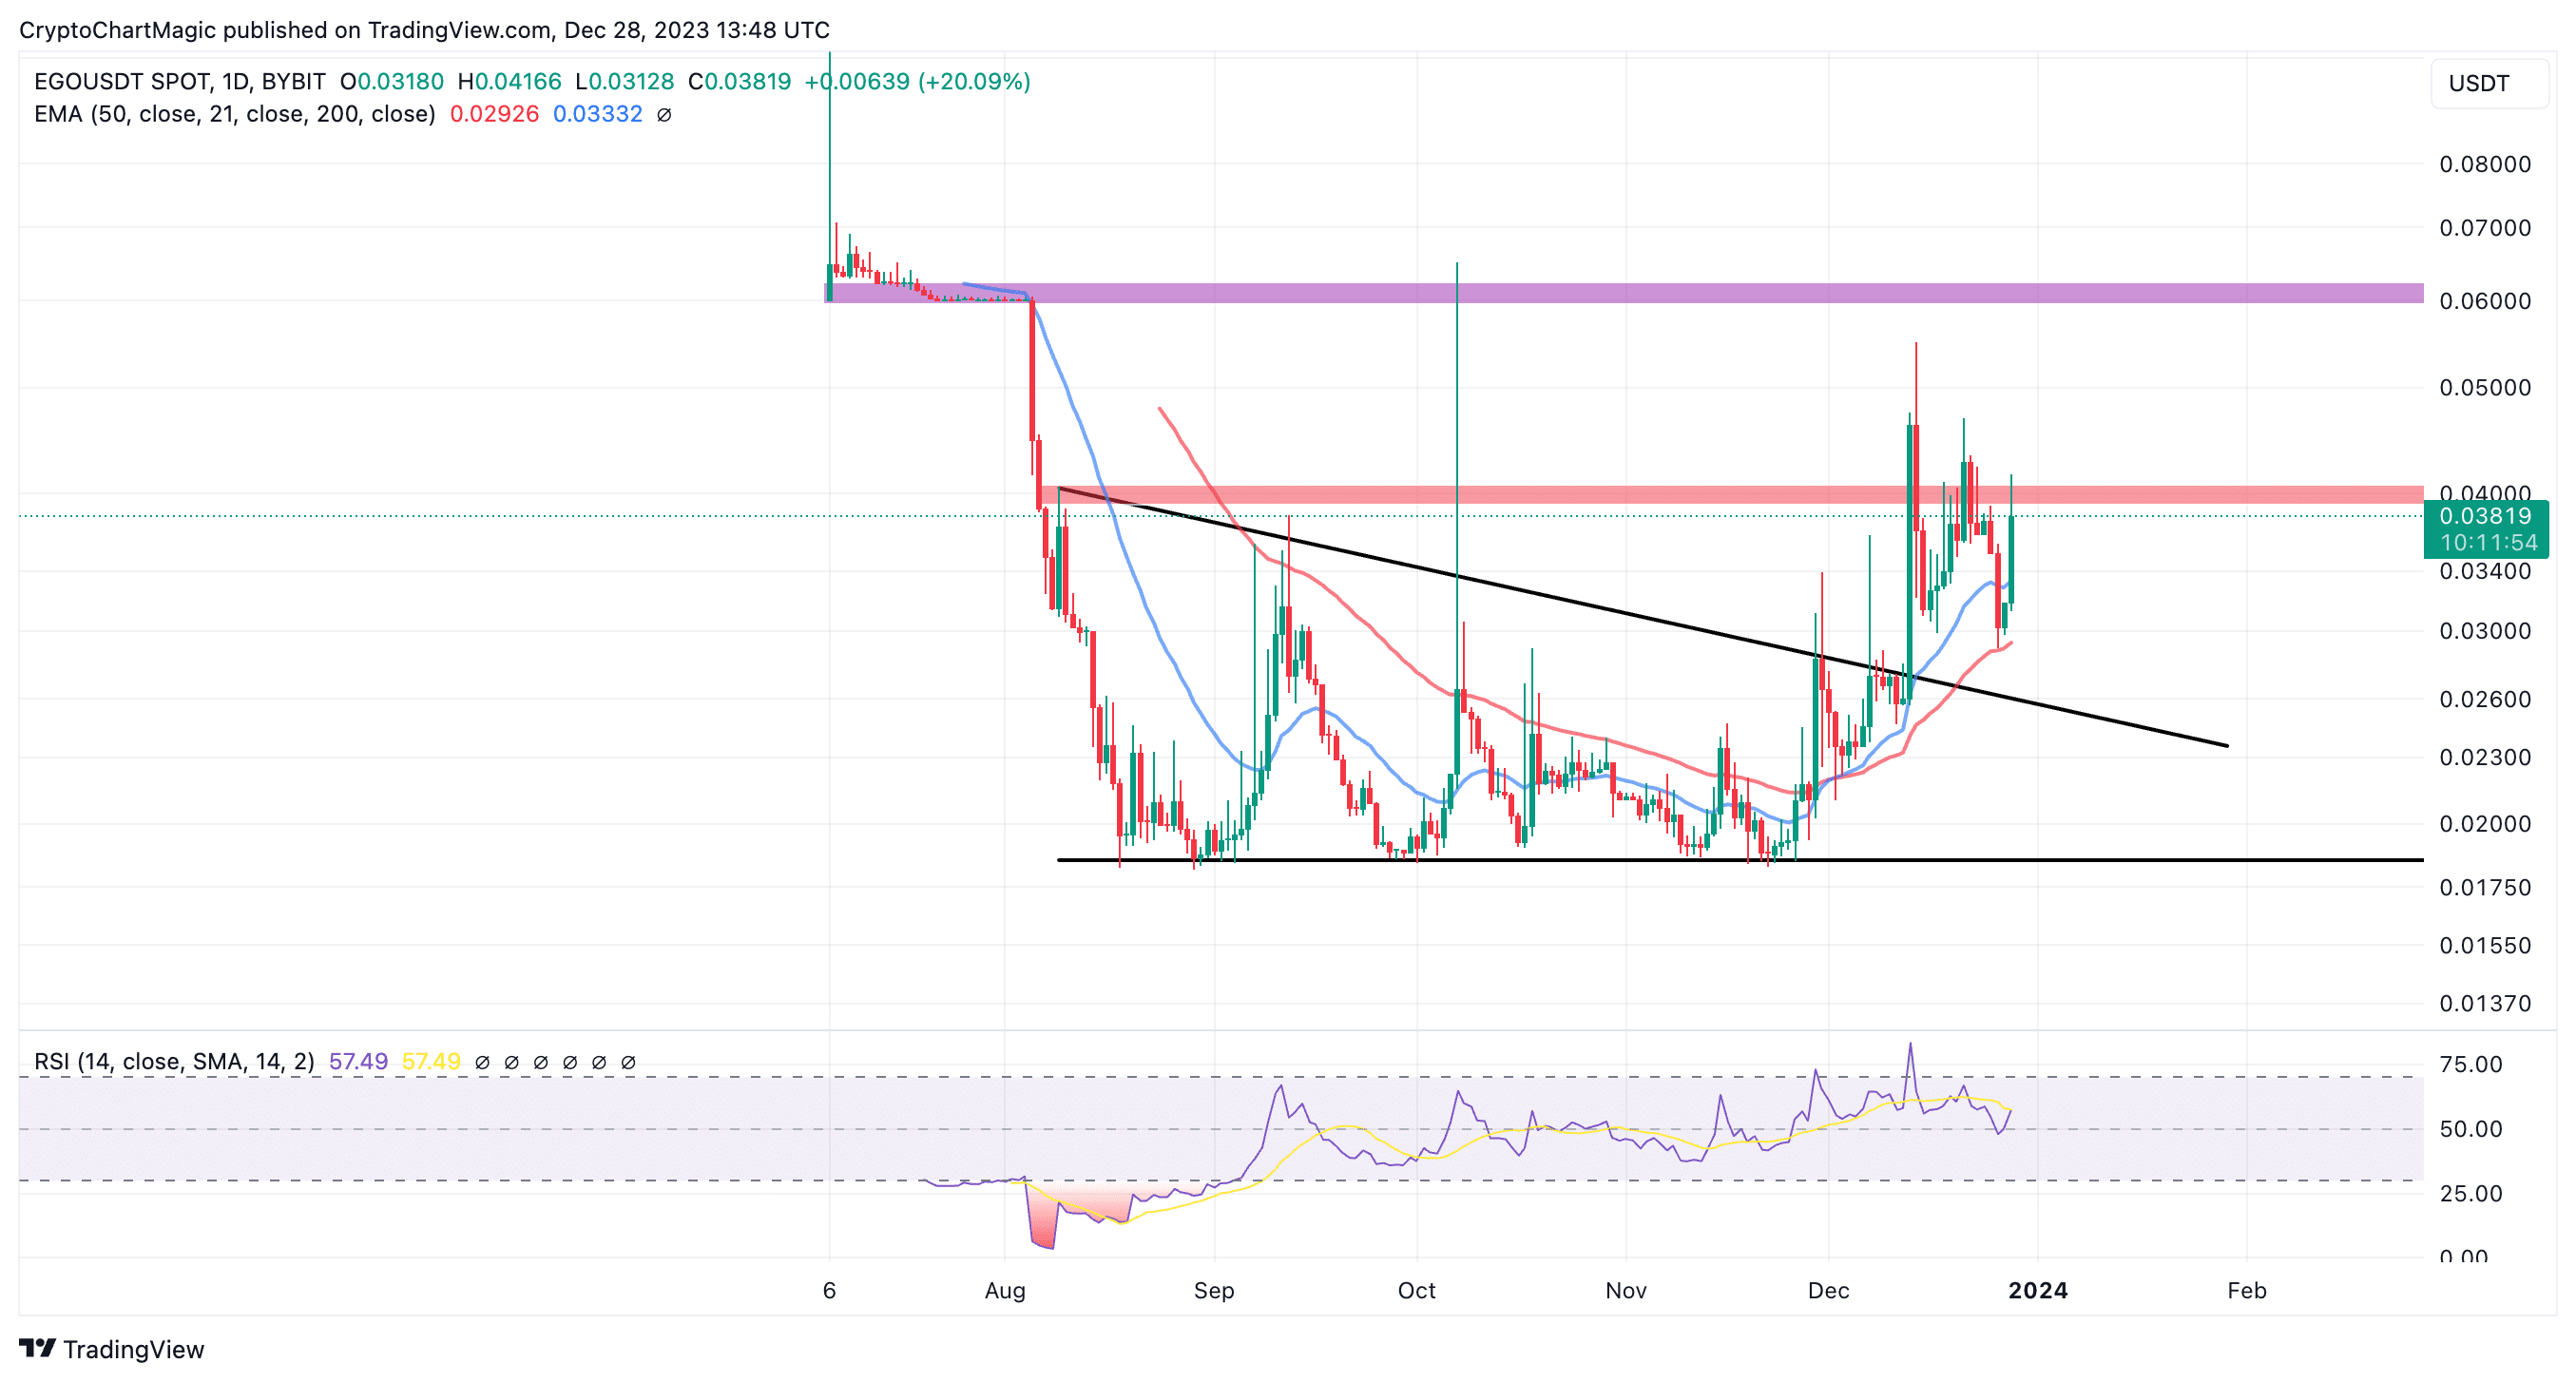The height and width of the screenshot is (1382, 2576).
Task: Click the bar countdown 10:11:54
Action: pos(2488,543)
